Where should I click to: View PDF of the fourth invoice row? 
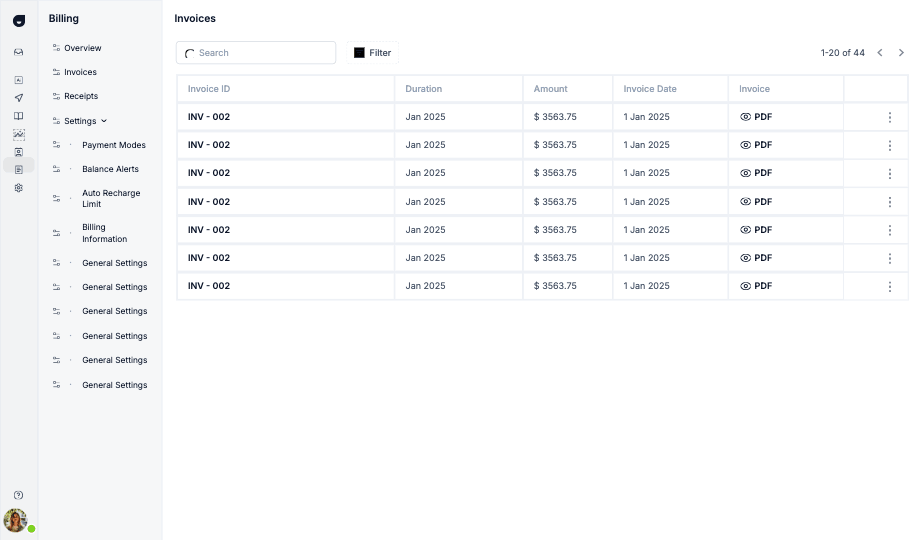point(756,202)
